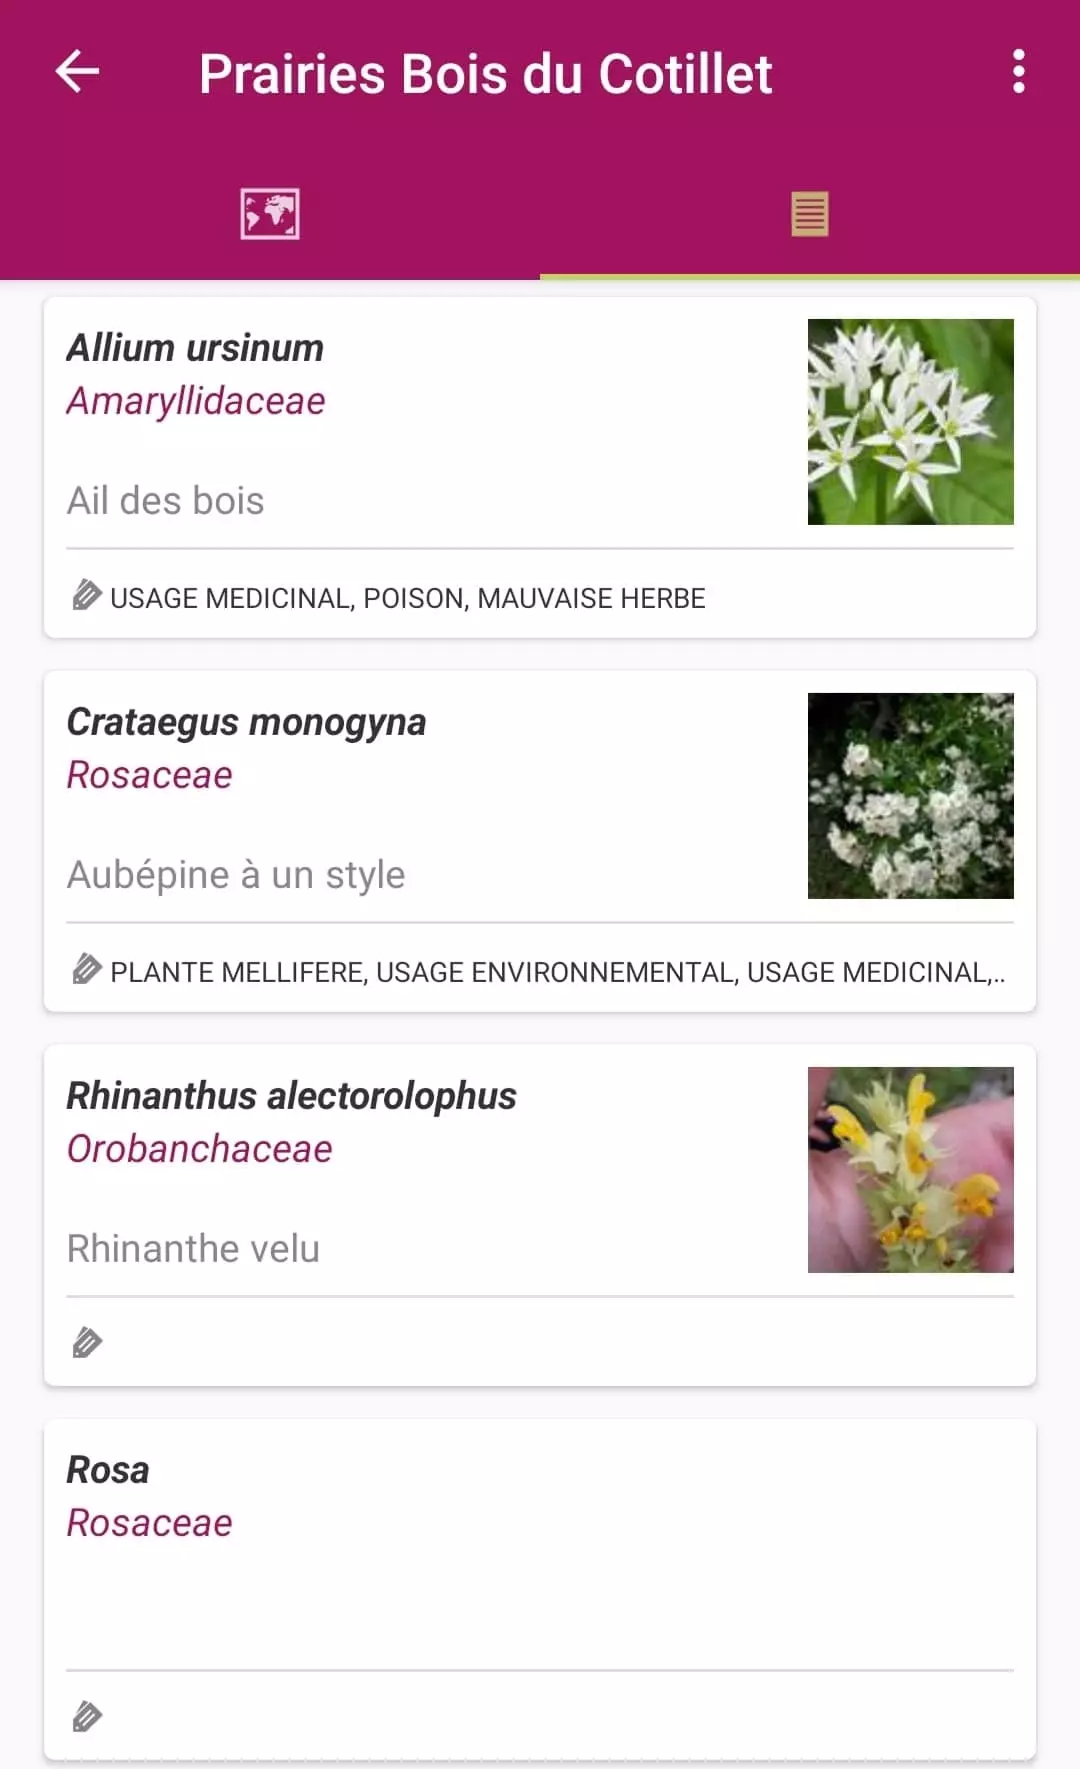The height and width of the screenshot is (1769, 1080).
Task: Open the Crataegus monogyna flower photo
Action: (x=910, y=796)
